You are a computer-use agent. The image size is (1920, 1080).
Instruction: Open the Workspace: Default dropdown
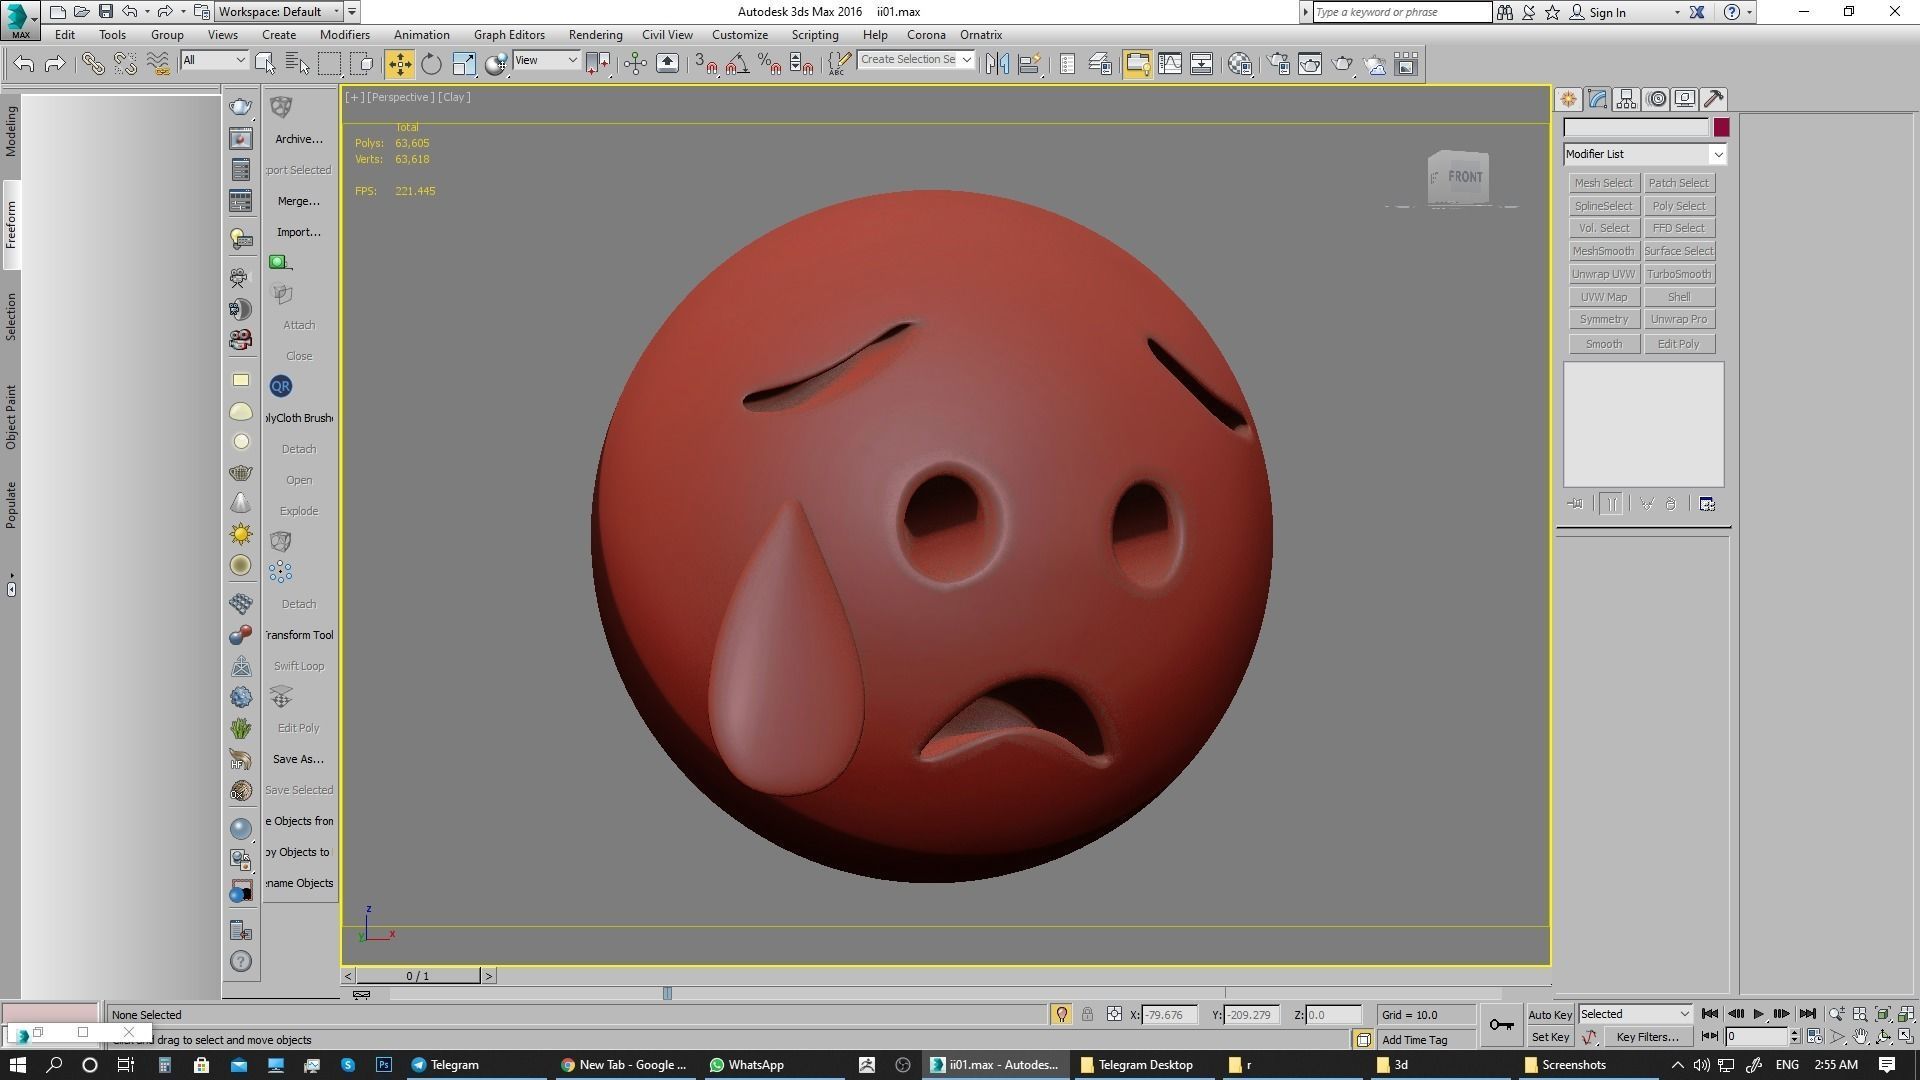[x=278, y=12]
